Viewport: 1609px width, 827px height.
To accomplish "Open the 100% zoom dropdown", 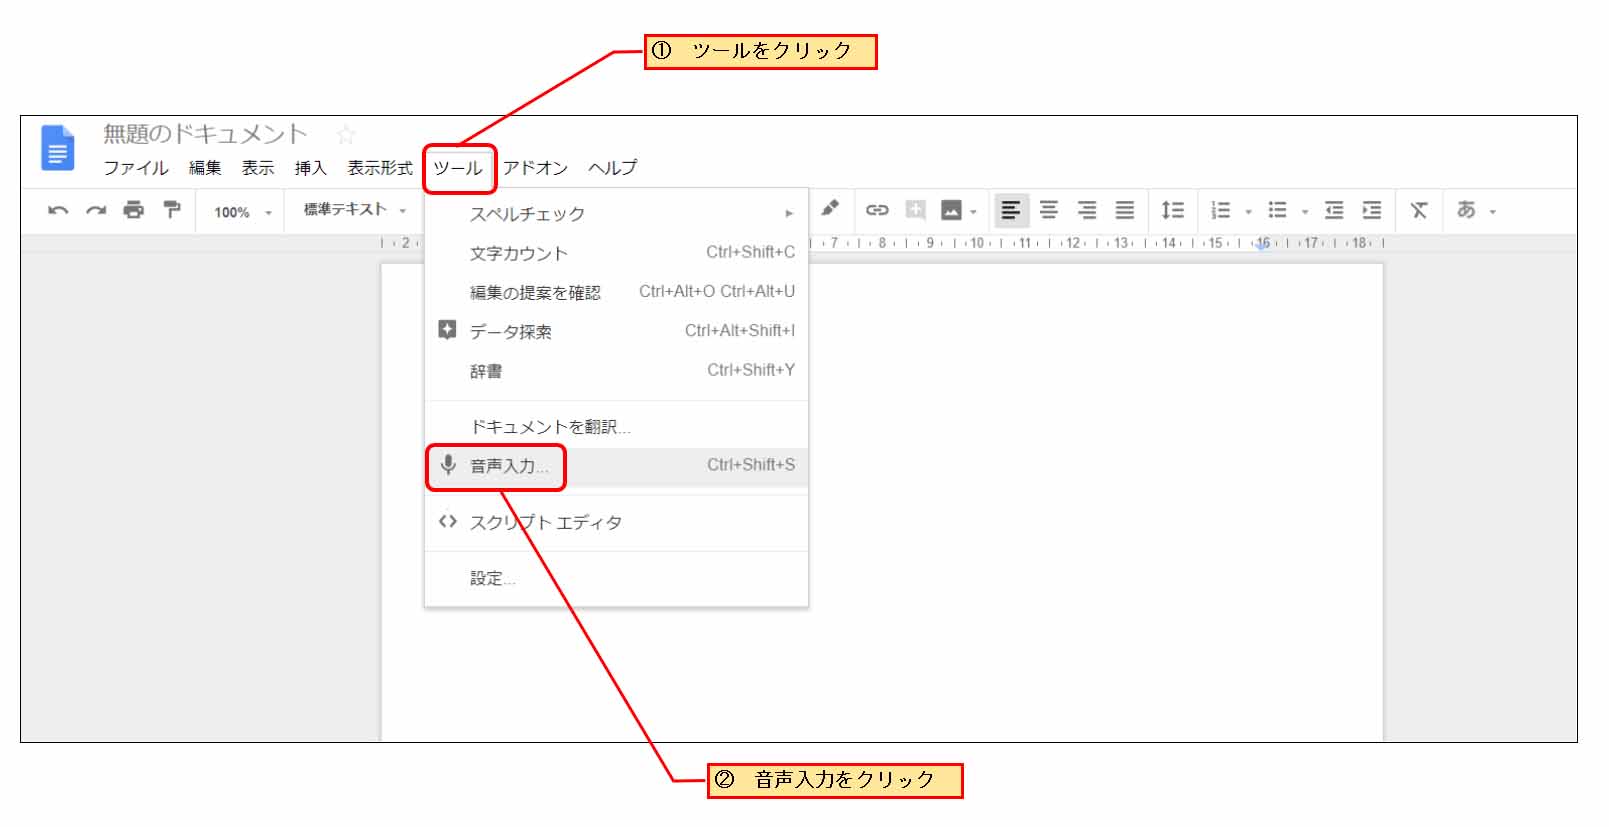I will [242, 212].
